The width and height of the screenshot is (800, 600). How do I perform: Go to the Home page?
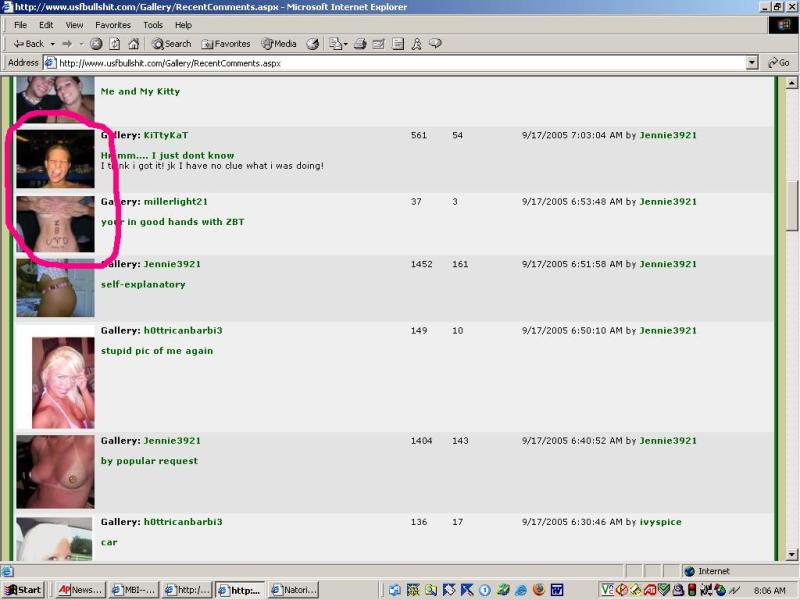click(x=133, y=44)
